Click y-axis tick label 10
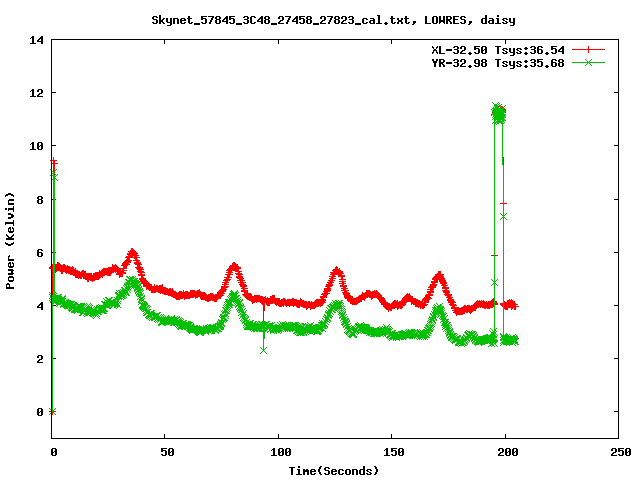Screen dimensions: 640x480 tap(36, 146)
